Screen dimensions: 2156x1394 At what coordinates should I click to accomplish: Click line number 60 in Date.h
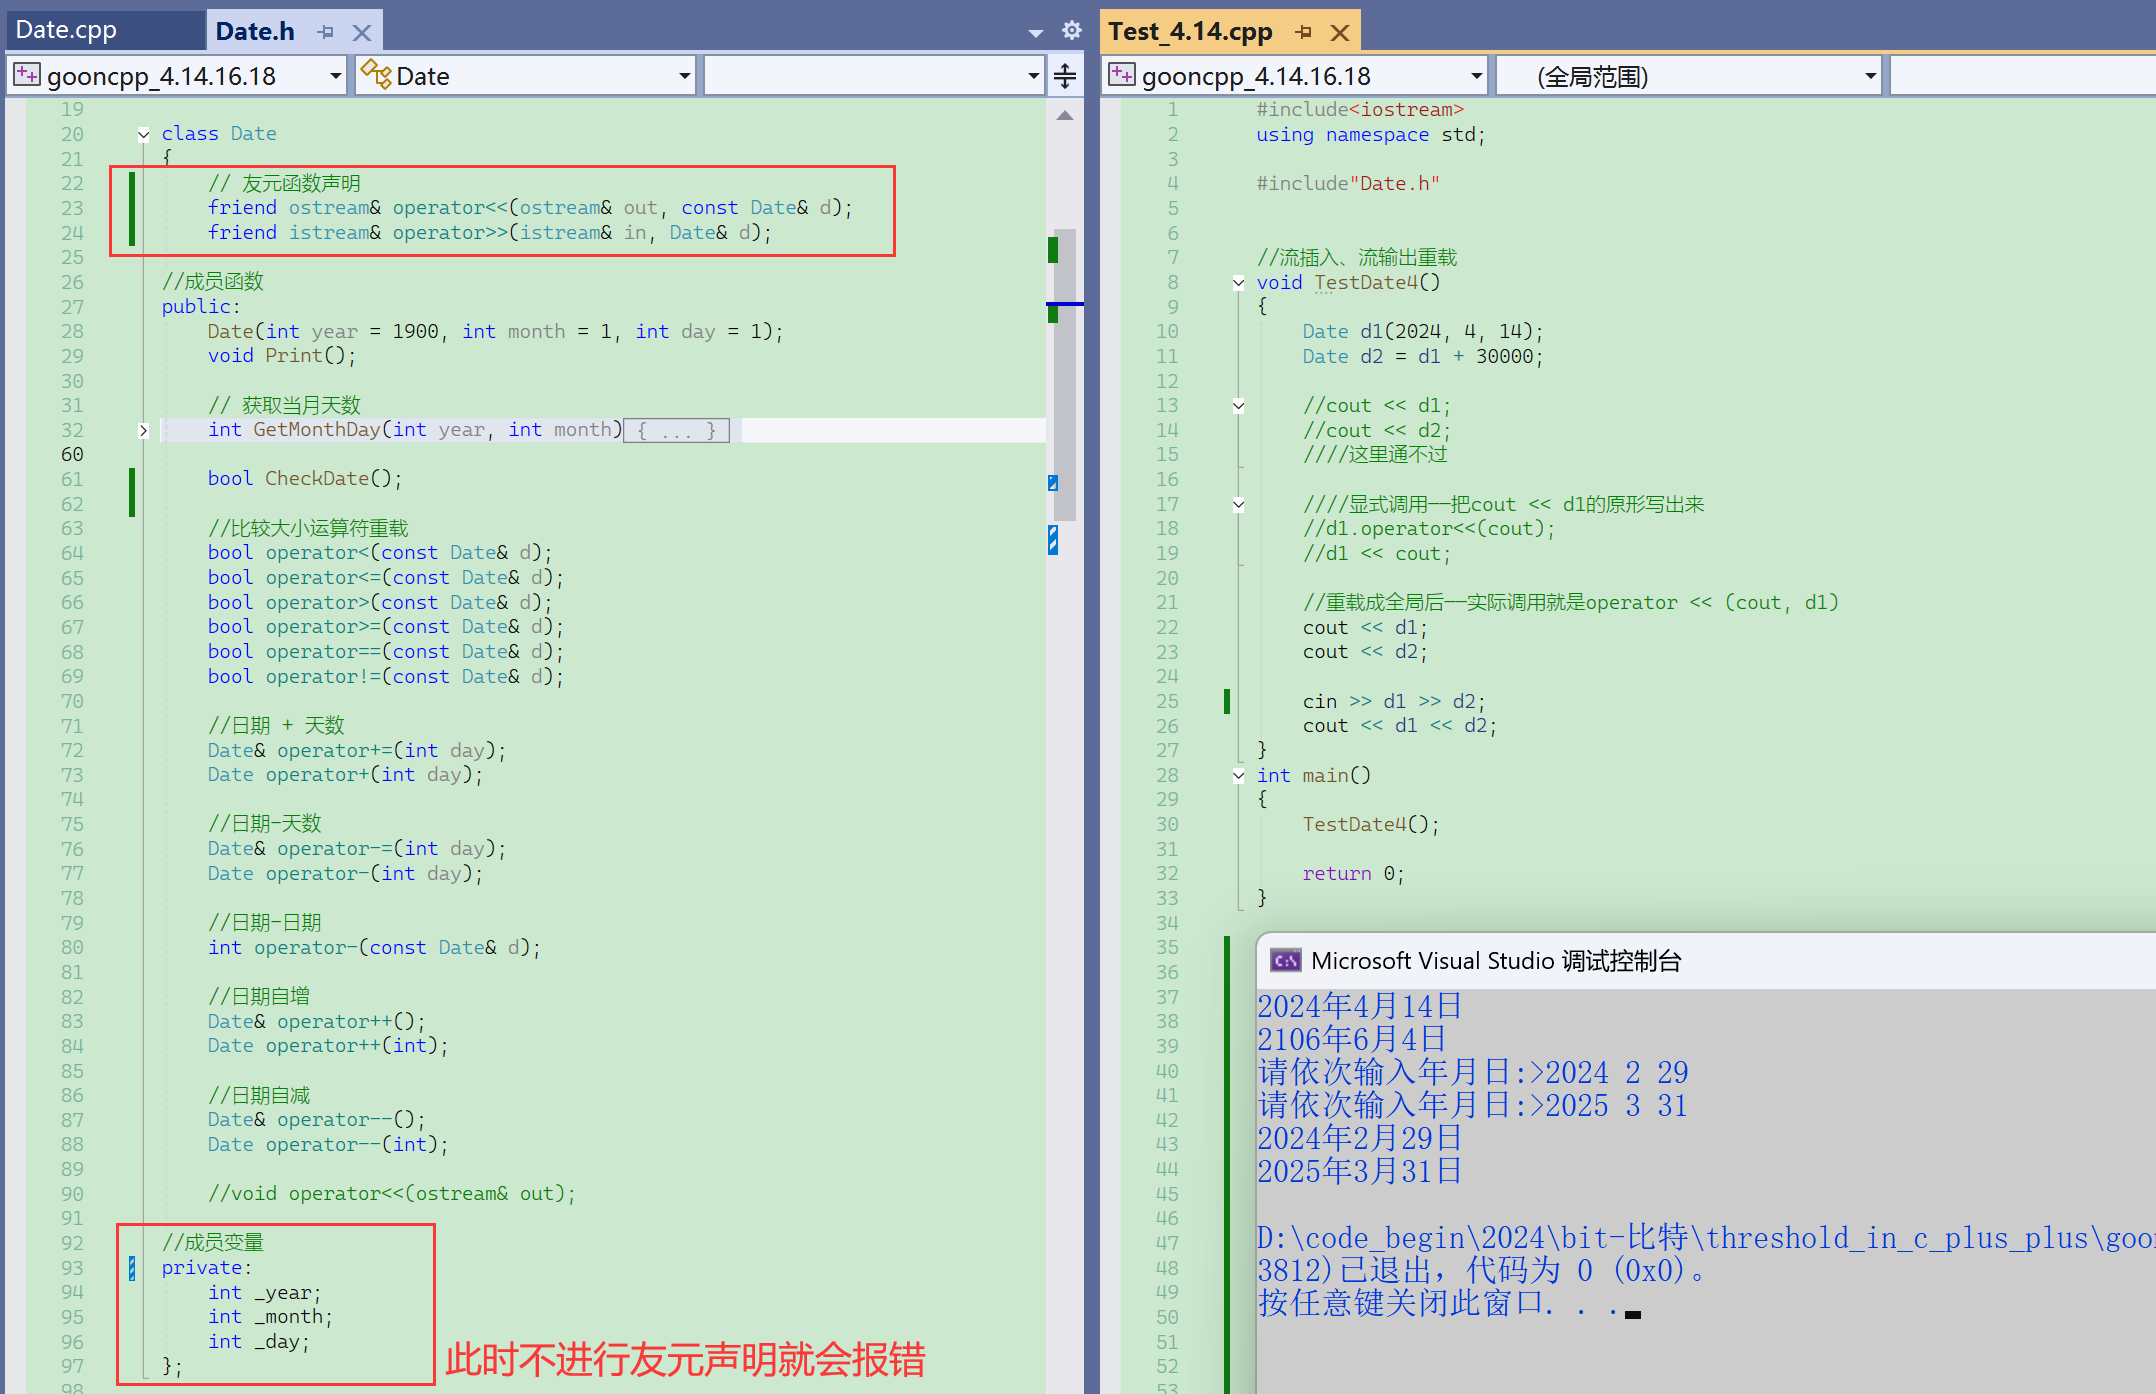[x=72, y=455]
